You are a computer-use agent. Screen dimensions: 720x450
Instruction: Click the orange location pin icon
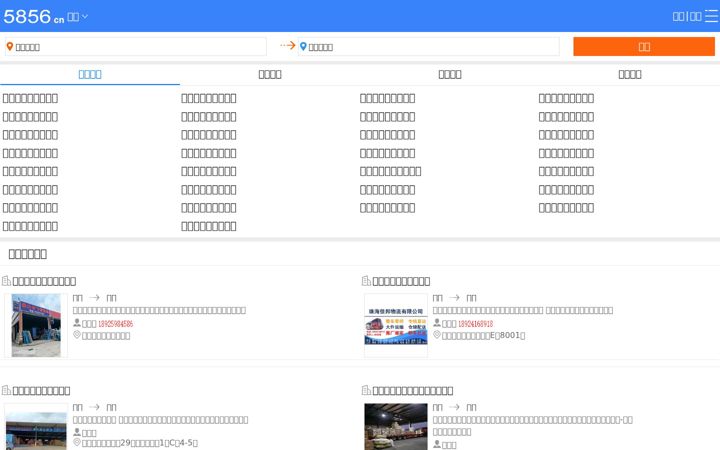pos(10,46)
